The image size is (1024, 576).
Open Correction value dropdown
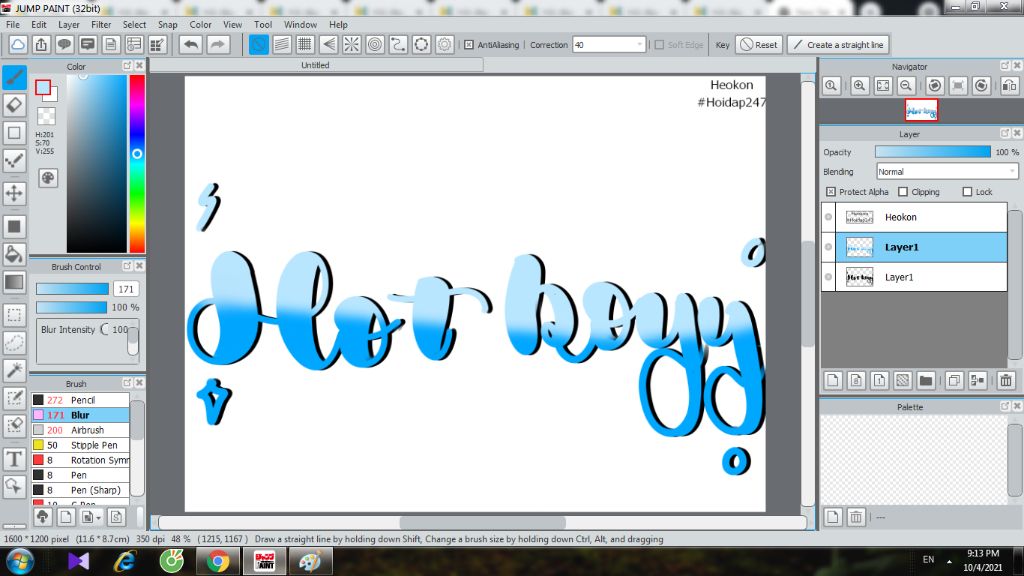coord(639,44)
